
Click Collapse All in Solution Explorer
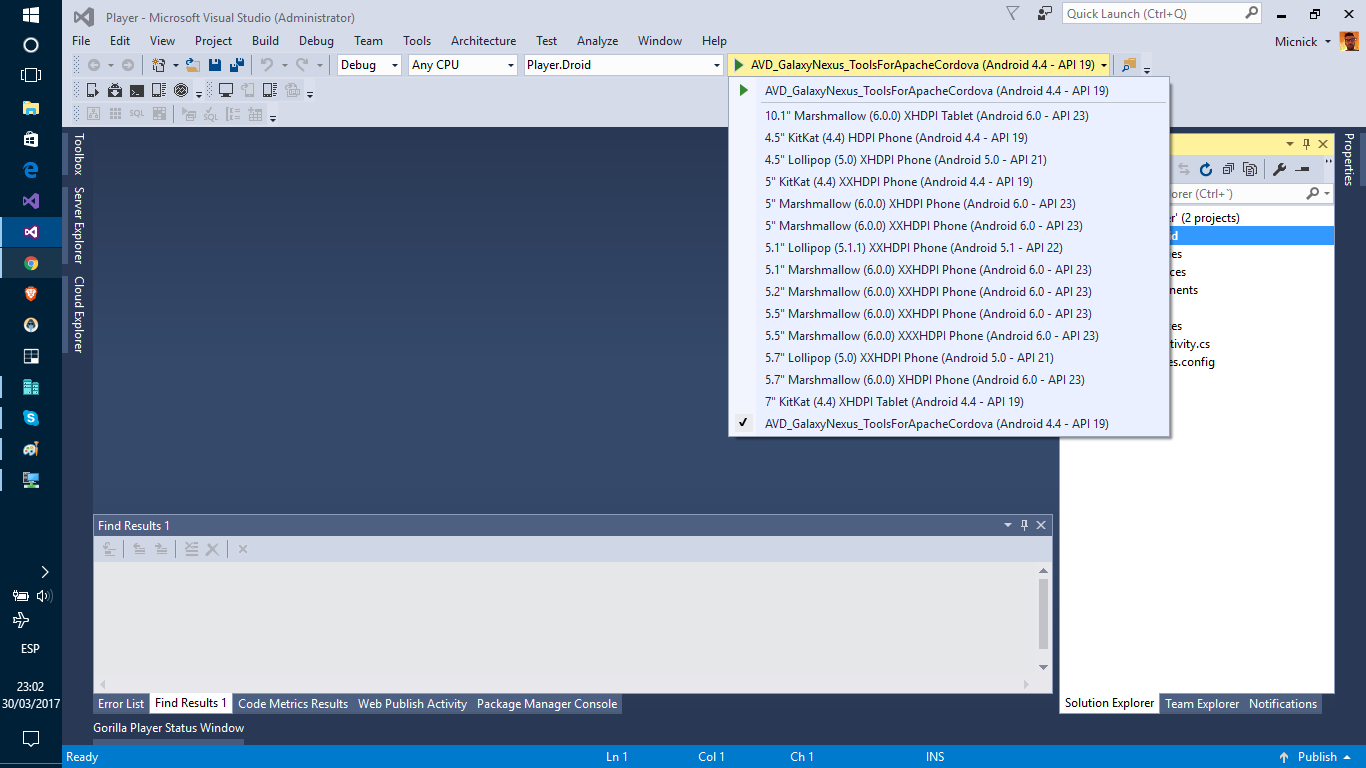[1228, 169]
